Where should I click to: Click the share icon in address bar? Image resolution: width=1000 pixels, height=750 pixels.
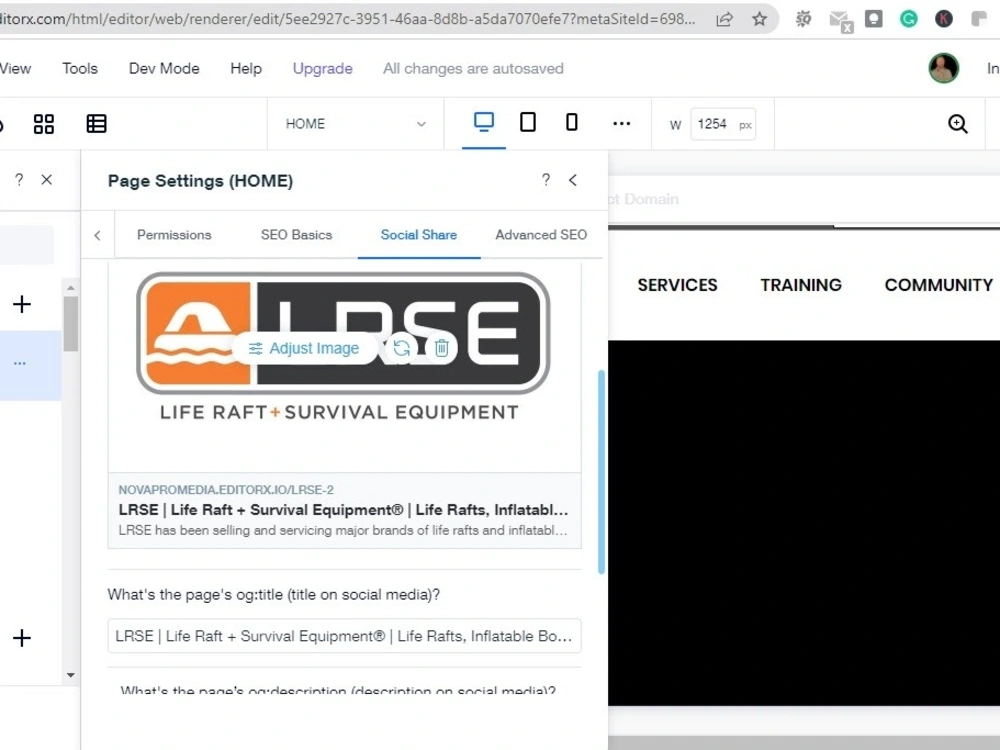724,19
